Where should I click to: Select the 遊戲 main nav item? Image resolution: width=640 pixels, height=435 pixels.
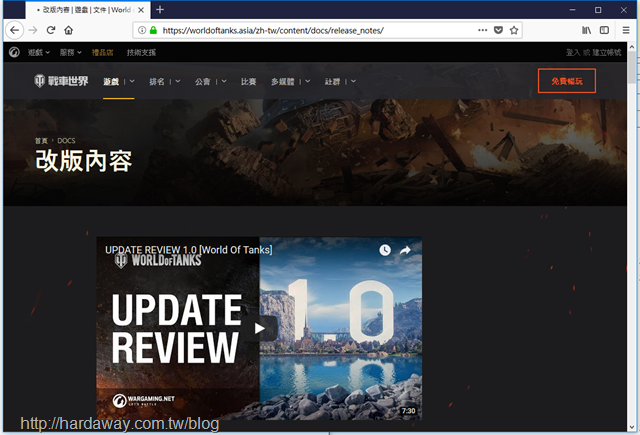111,82
